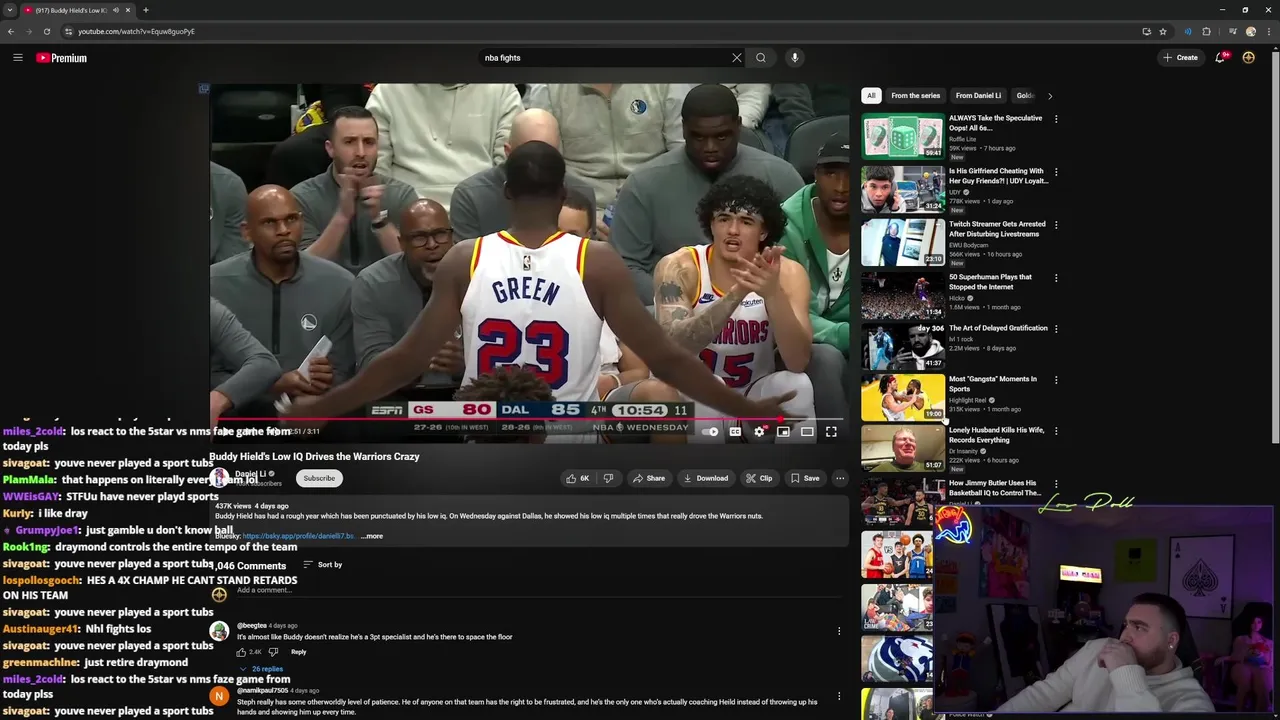Open the YouTube hamburger guide menu

point(17,58)
